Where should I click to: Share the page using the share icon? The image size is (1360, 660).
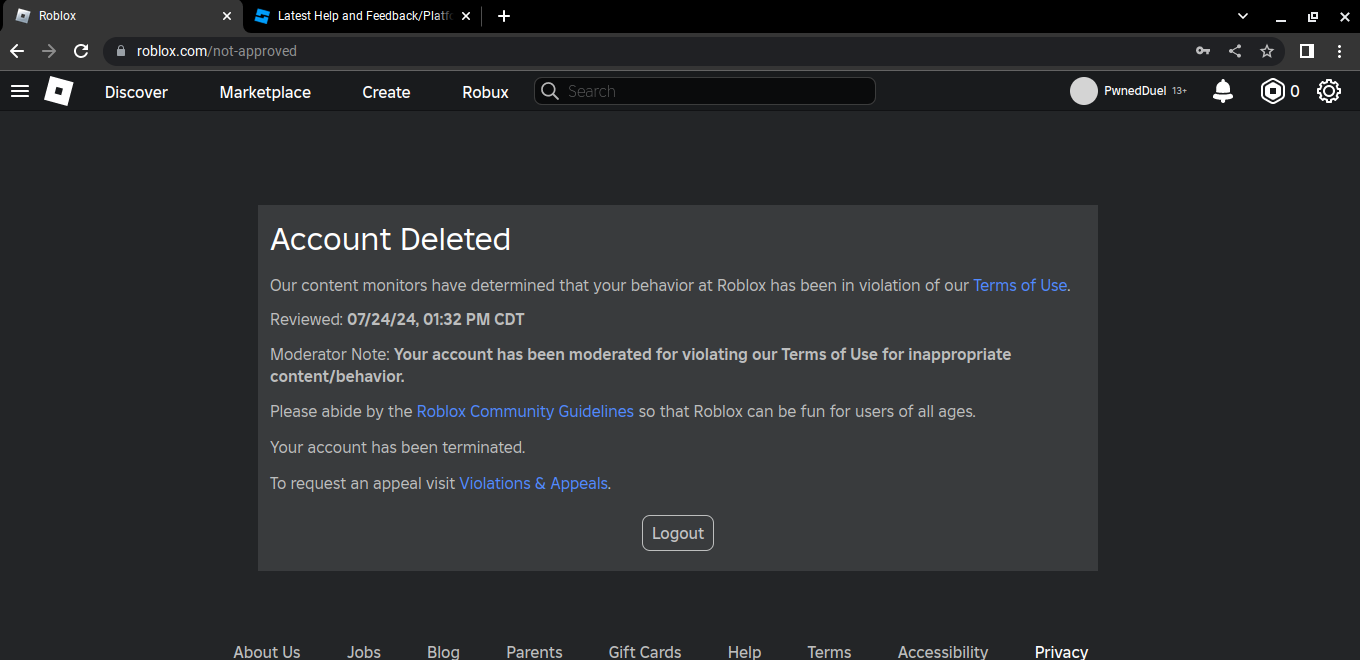pos(1235,51)
